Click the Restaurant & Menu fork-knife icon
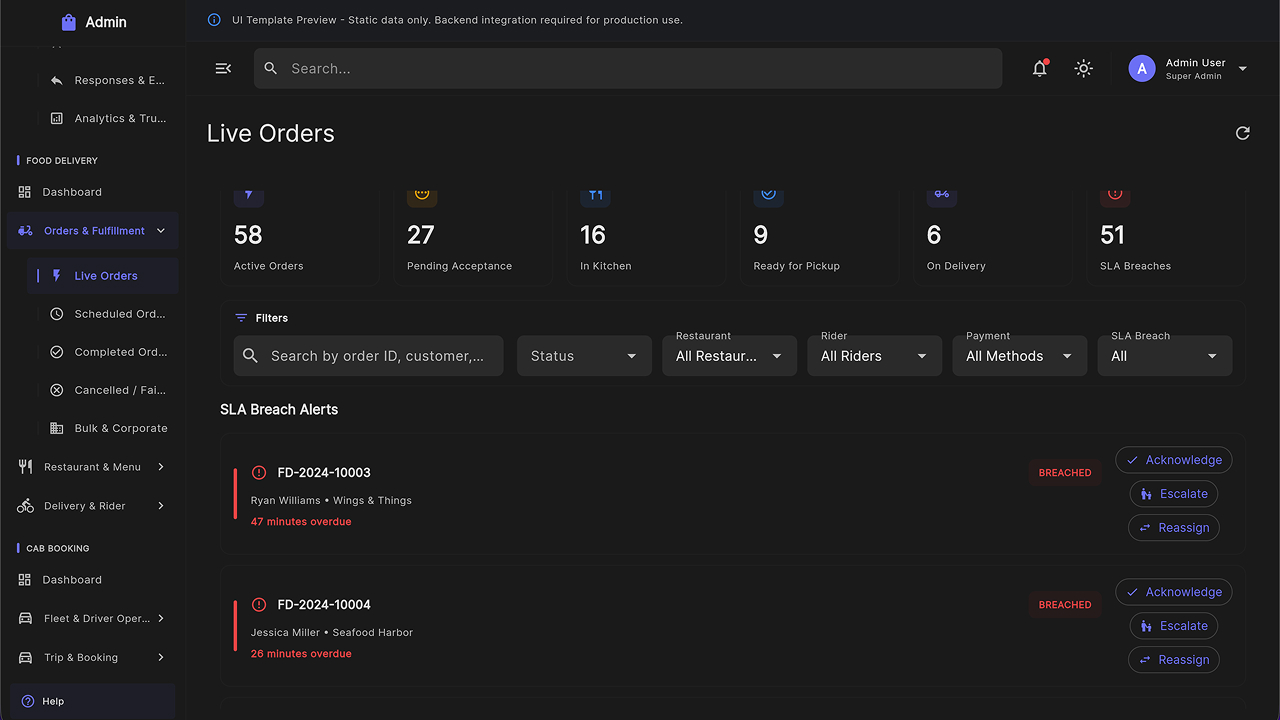Screen dimensions: 1280x720 click(25, 467)
